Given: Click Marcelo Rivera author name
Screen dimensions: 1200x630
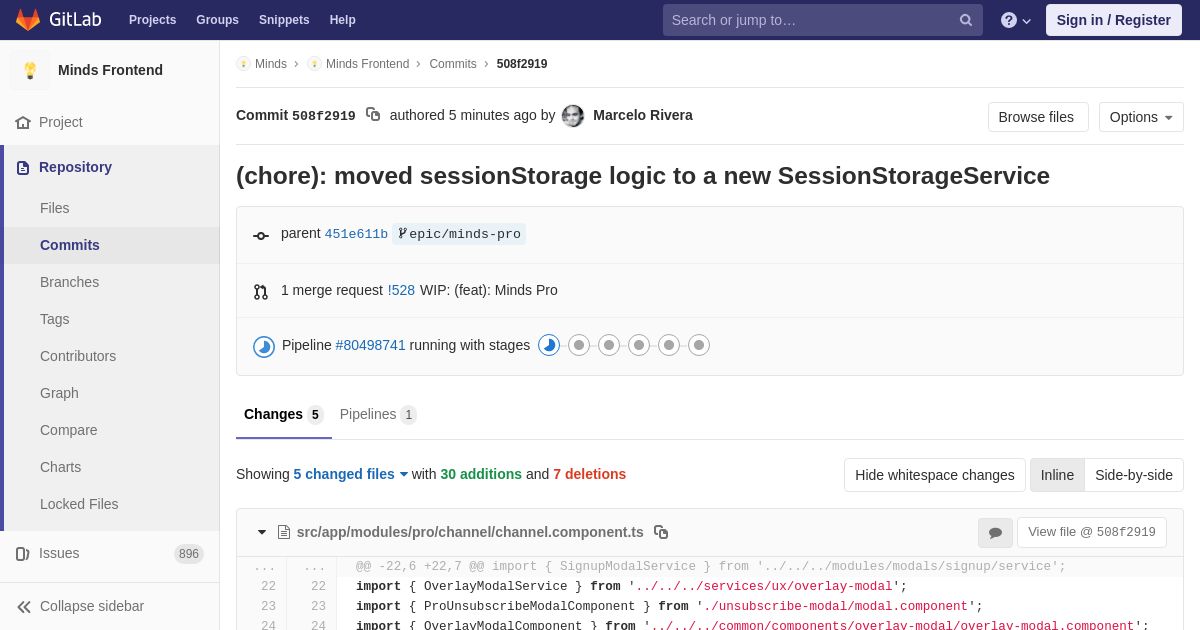Looking at the screenshot, I should [643, 115].
